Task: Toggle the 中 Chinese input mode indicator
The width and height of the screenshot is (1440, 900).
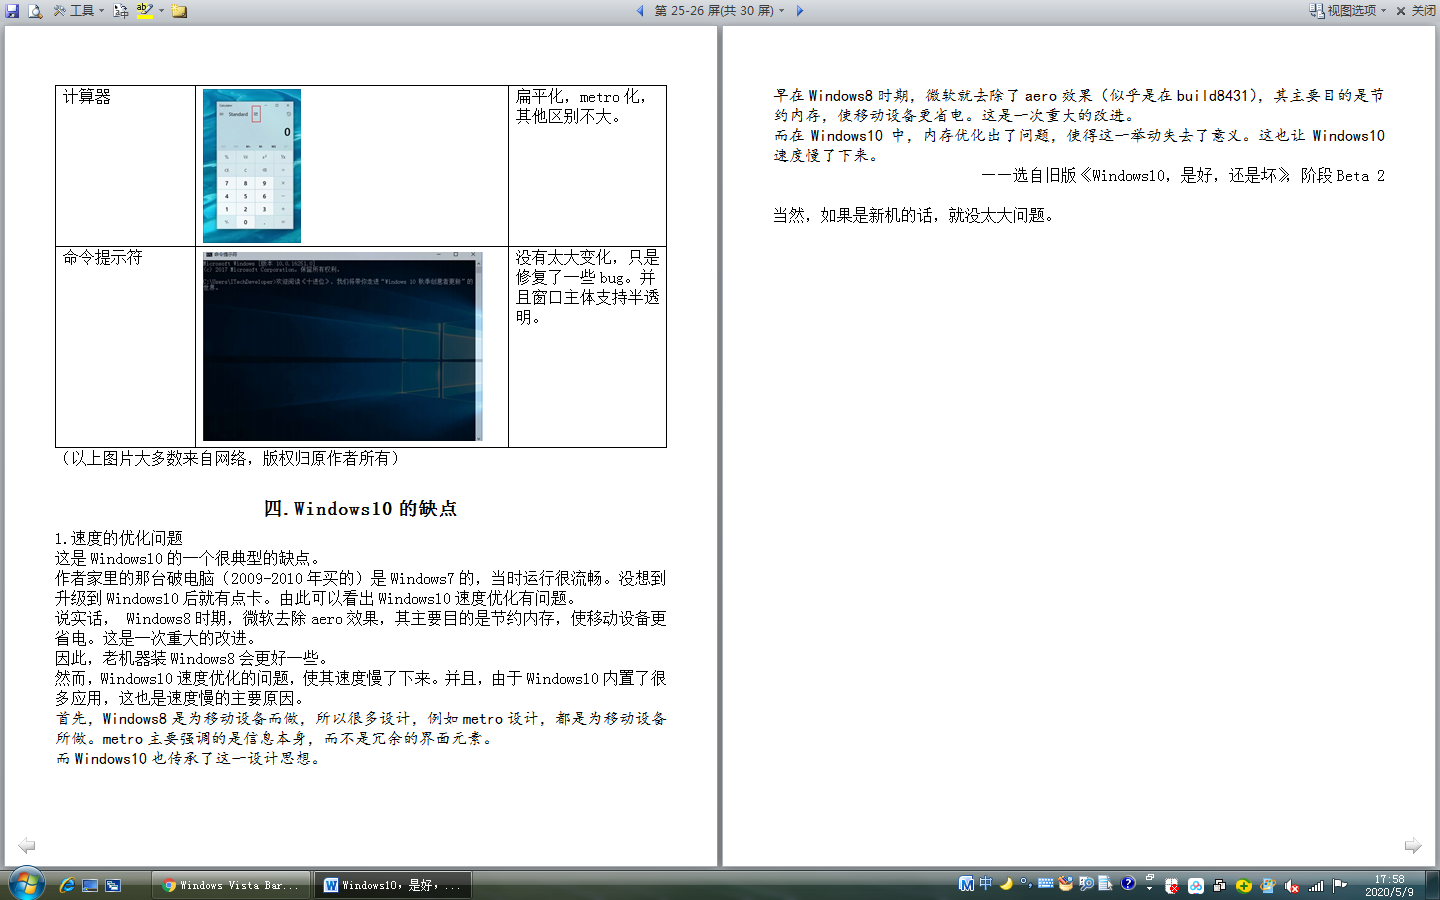Action: tap(986, 884)
